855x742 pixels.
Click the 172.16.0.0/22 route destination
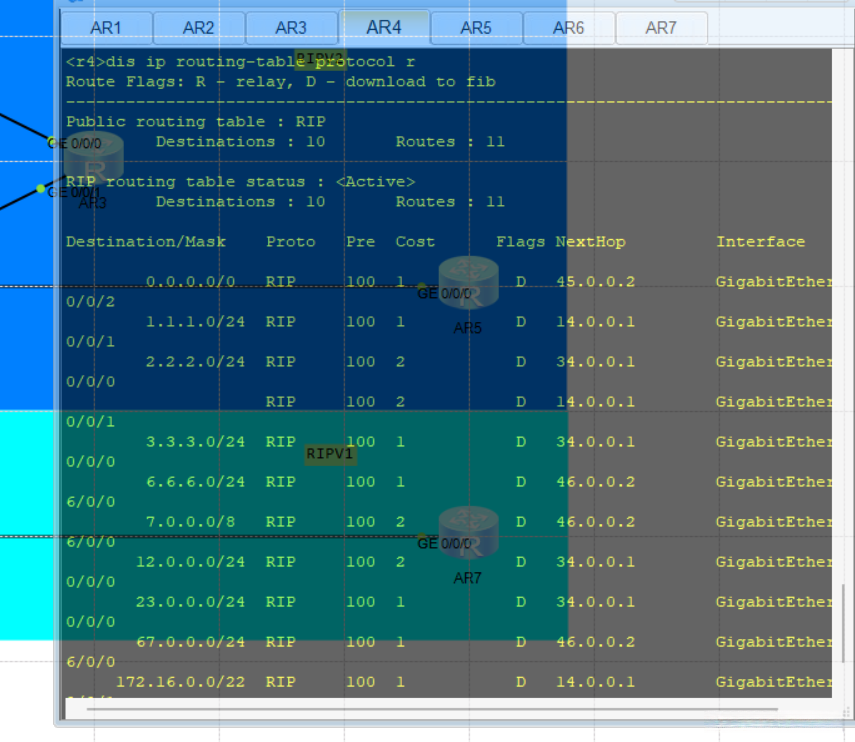[x=180, y=682]
